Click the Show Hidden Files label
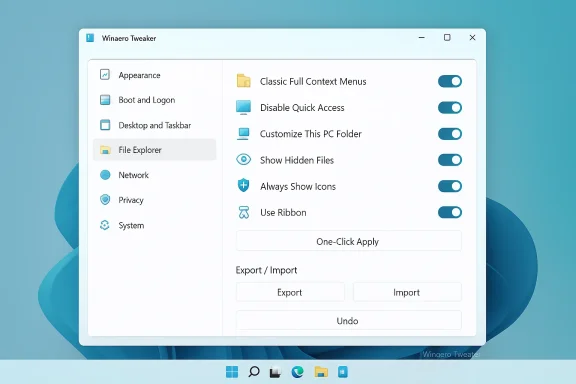 tap(297, 160)
